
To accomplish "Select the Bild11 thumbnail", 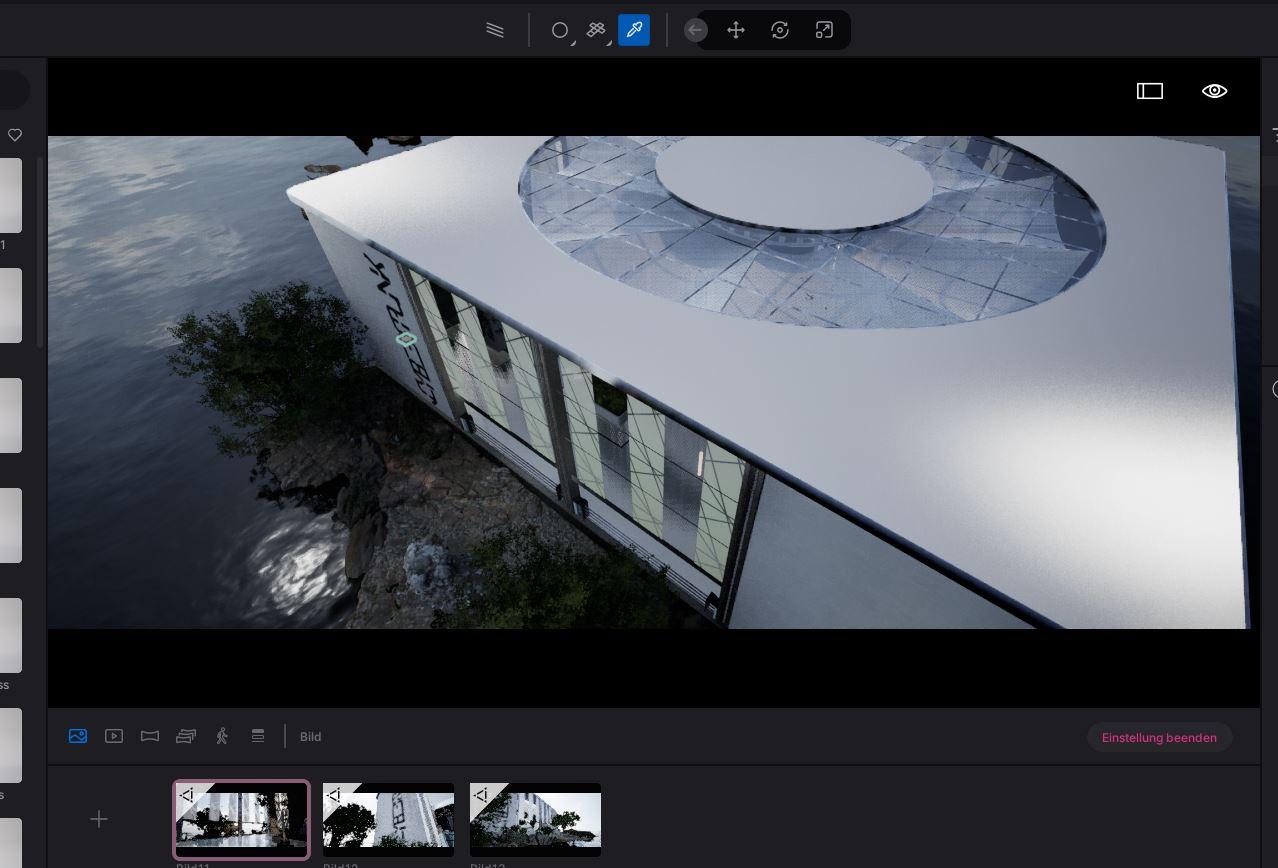I will (x=241, y=820).
